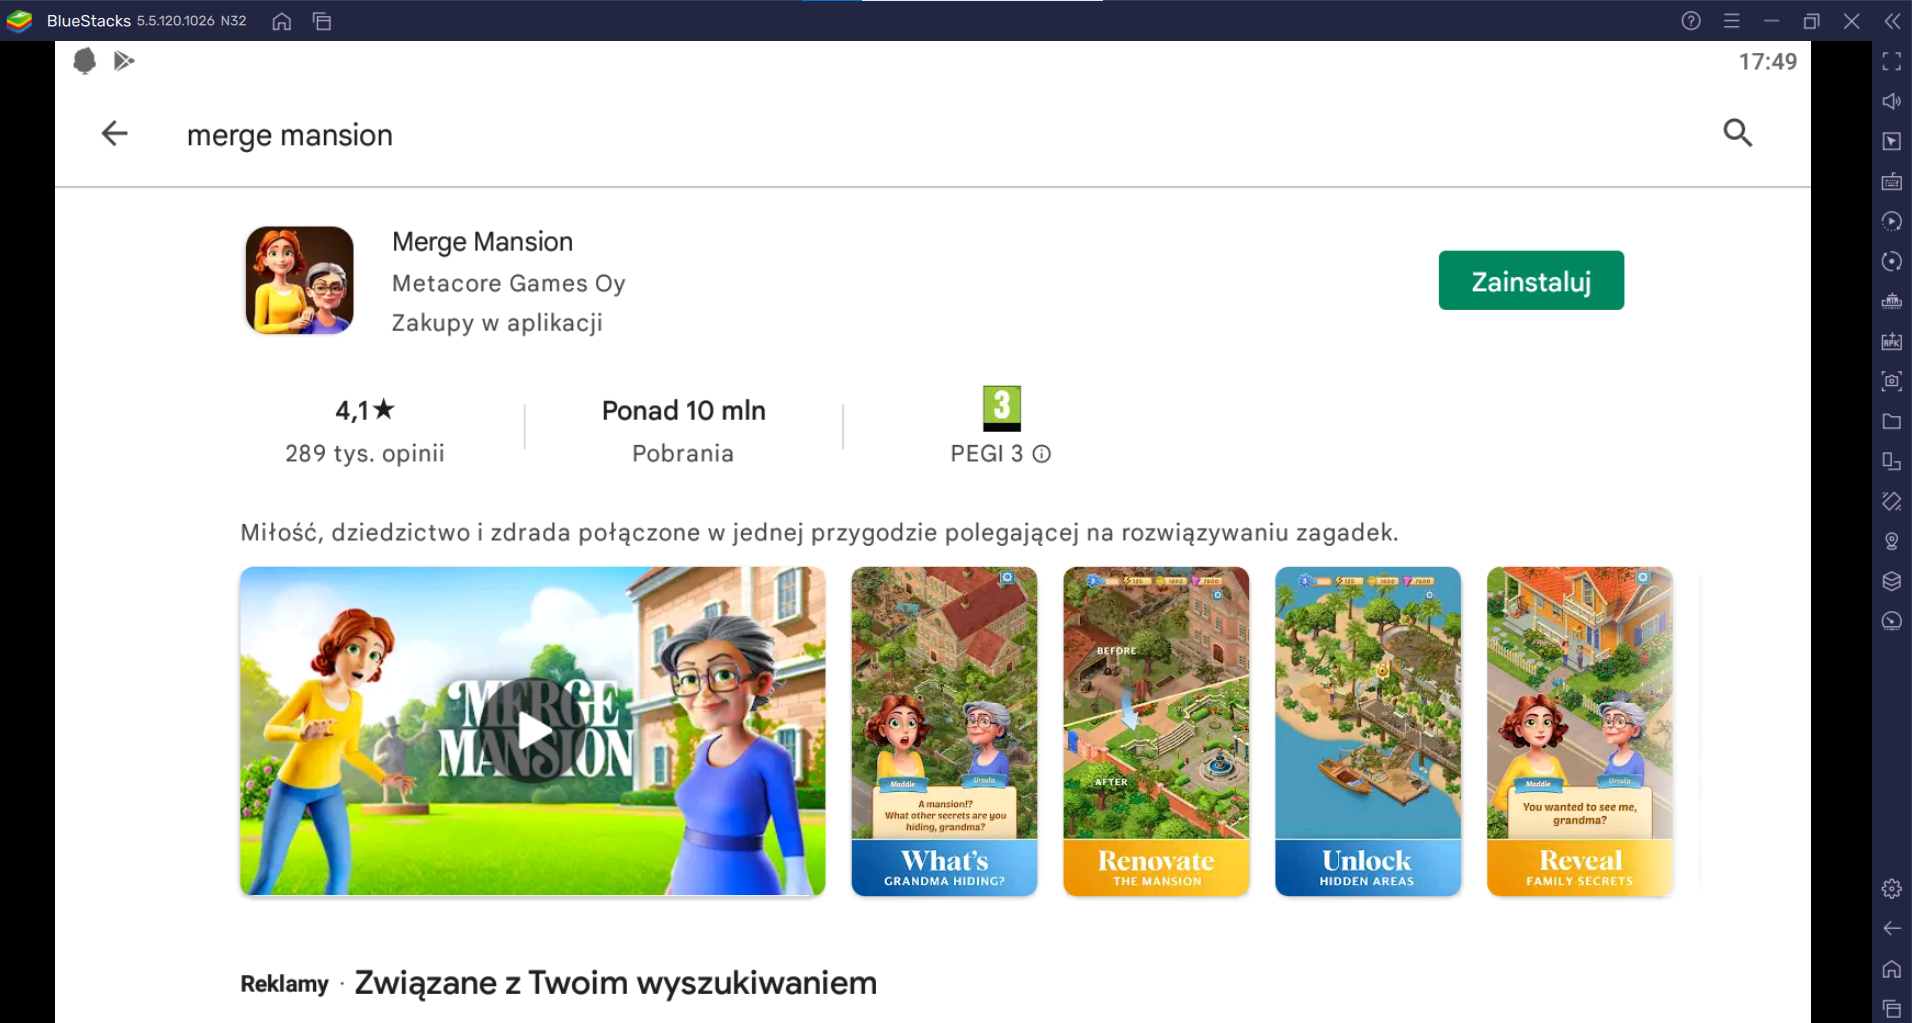Toggle fullscreen in the BlueStacks sidebar
1912x1023 pixels.
[1892, 61]
